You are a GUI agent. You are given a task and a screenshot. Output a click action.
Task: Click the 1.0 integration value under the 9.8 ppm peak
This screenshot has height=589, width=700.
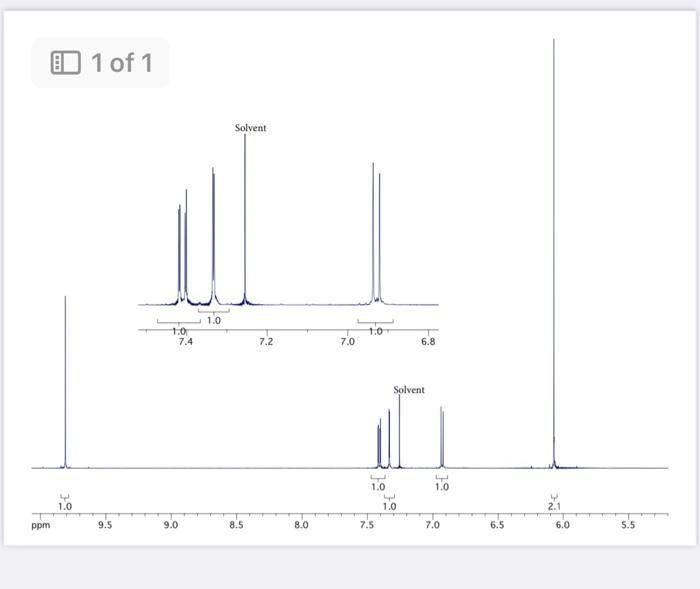65,506
